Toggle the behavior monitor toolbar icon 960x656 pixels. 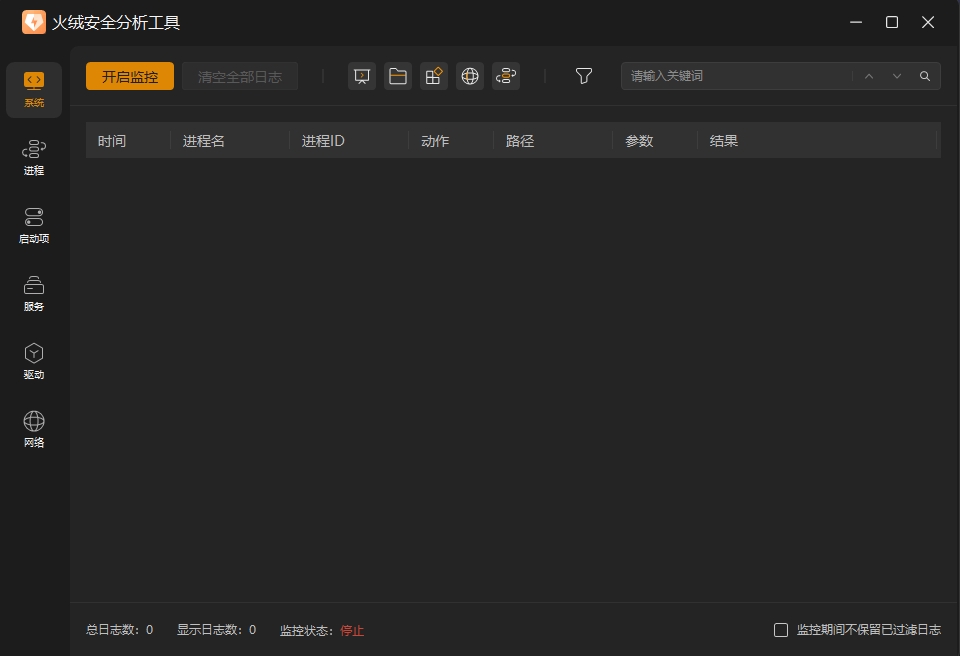pos(506,76)
